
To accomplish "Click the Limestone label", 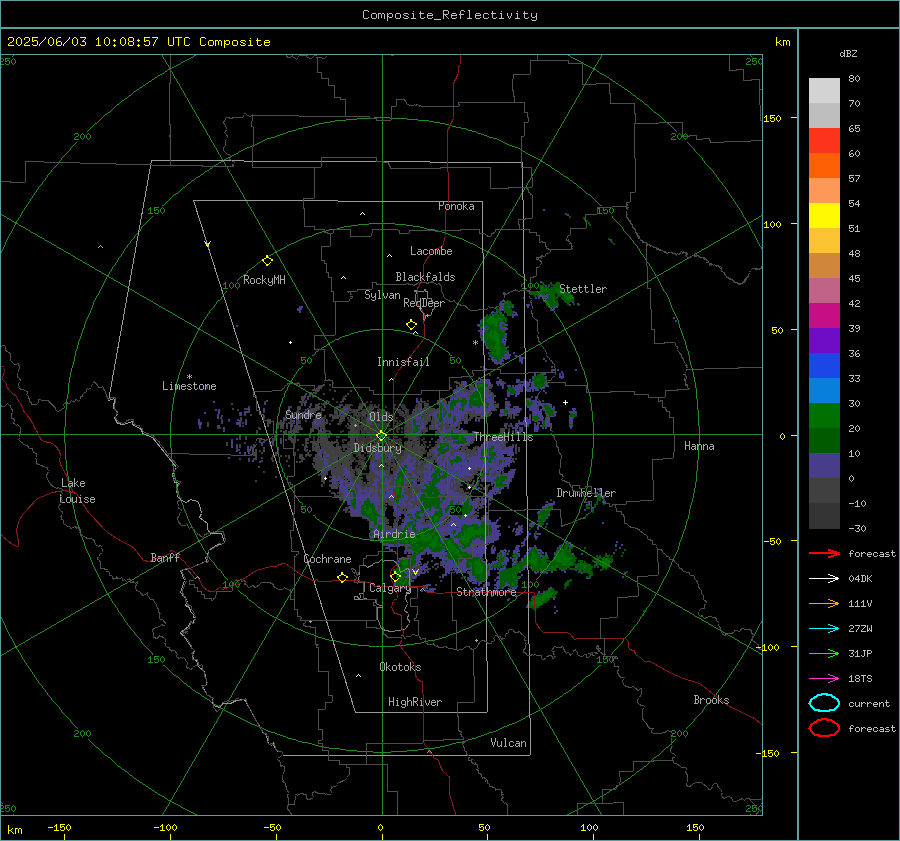I will (x=189, y=386).
